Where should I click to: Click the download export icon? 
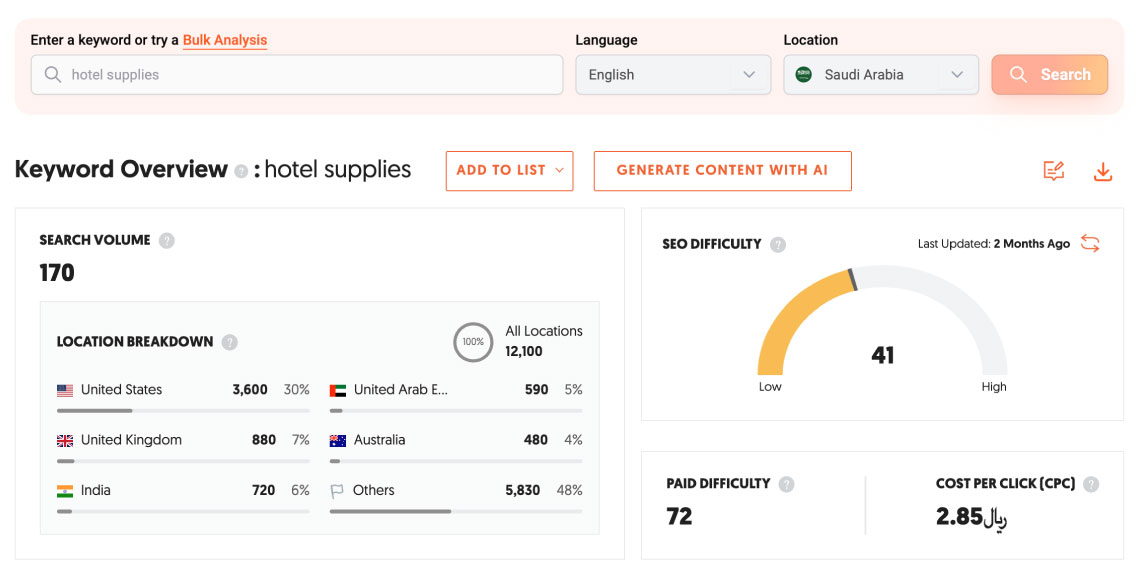pyautogui.click(x=1103, y=172)
